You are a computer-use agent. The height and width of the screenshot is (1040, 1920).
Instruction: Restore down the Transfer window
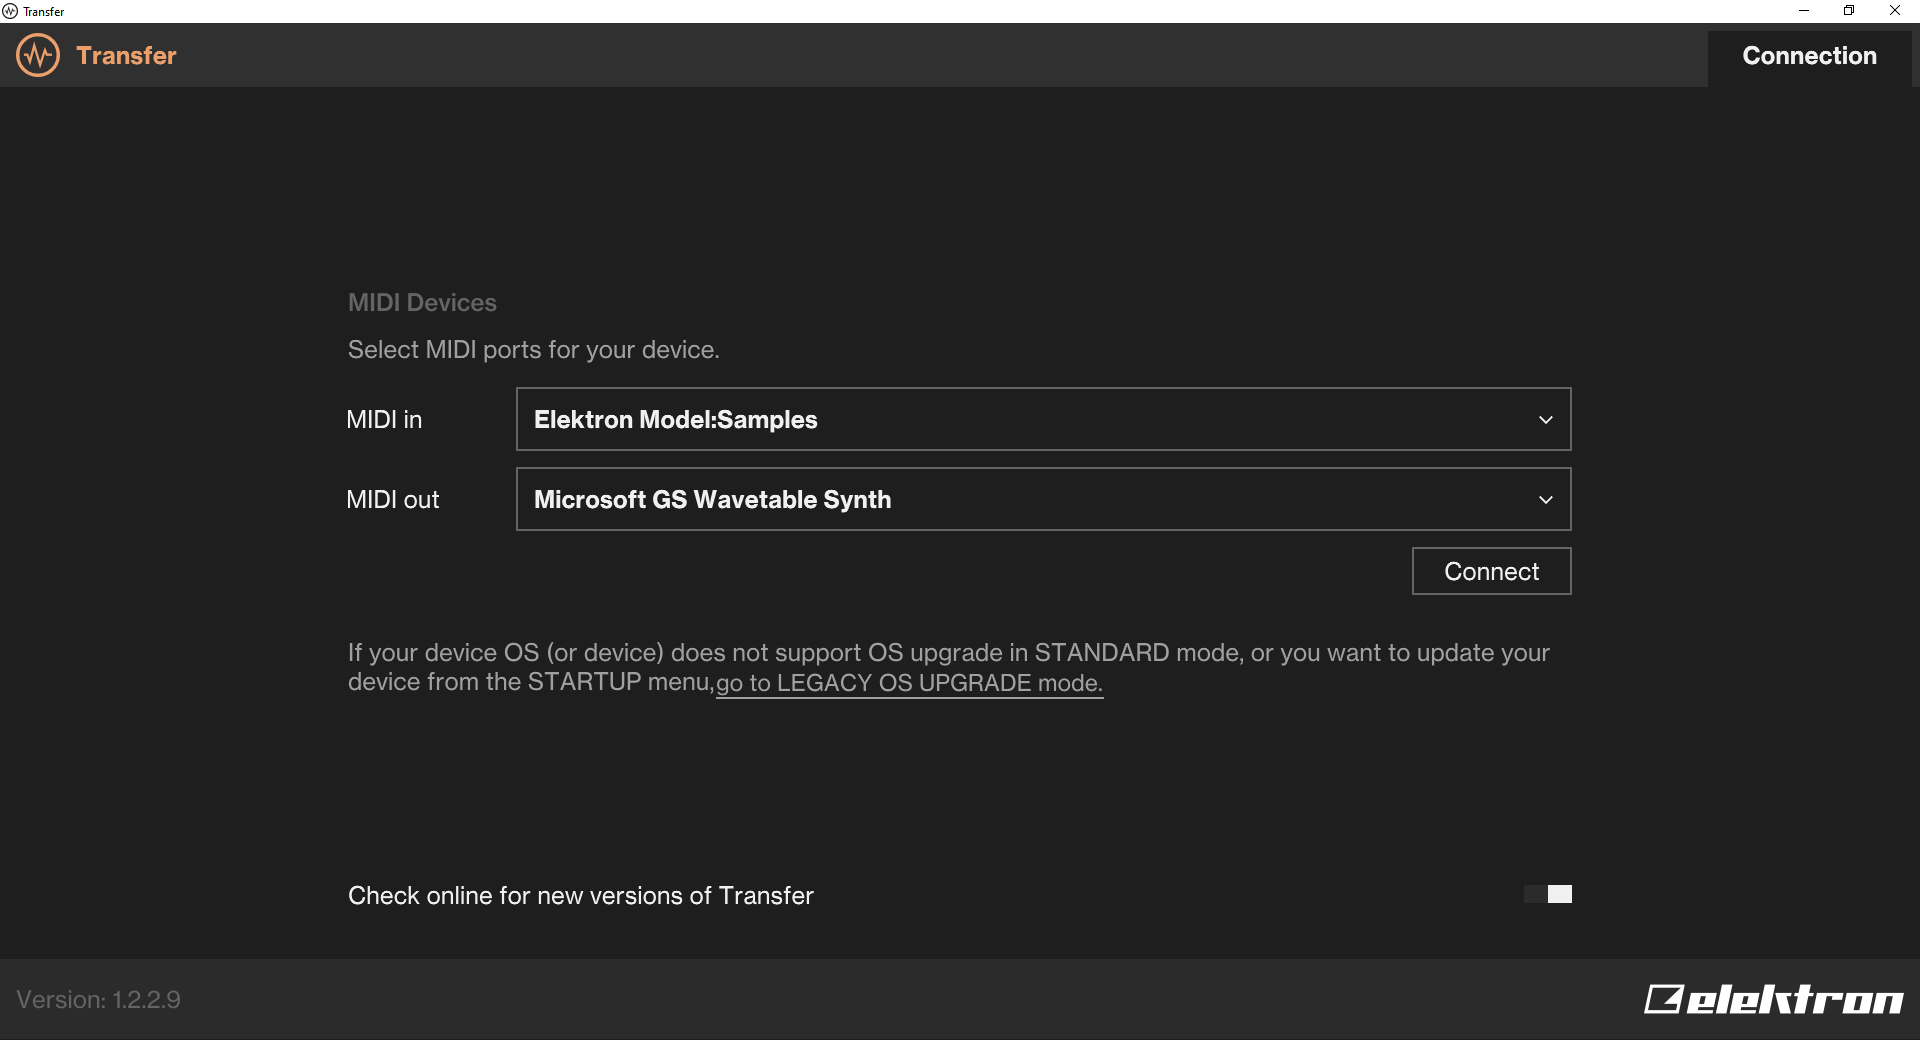click(x=1849, y=11)
